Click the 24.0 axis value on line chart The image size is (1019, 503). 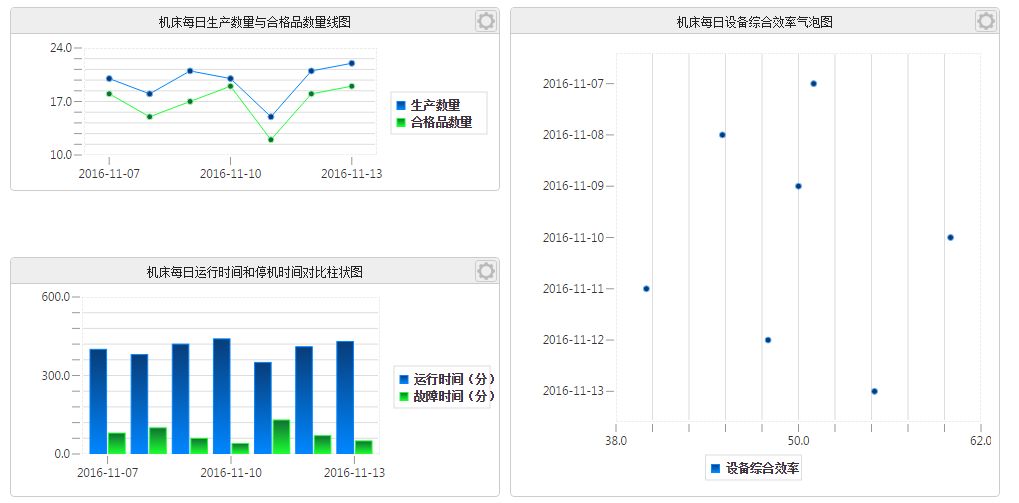coord(62,47)
